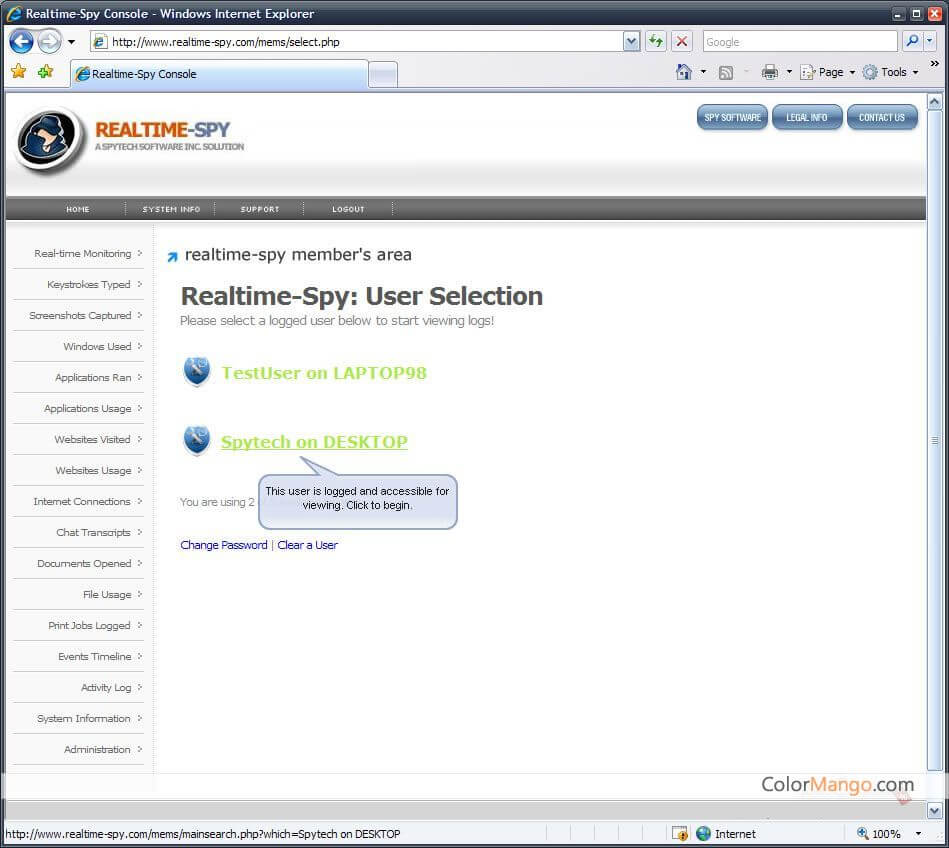Click the CONTACT US button
Screen dimensions: 949x848
882,117
